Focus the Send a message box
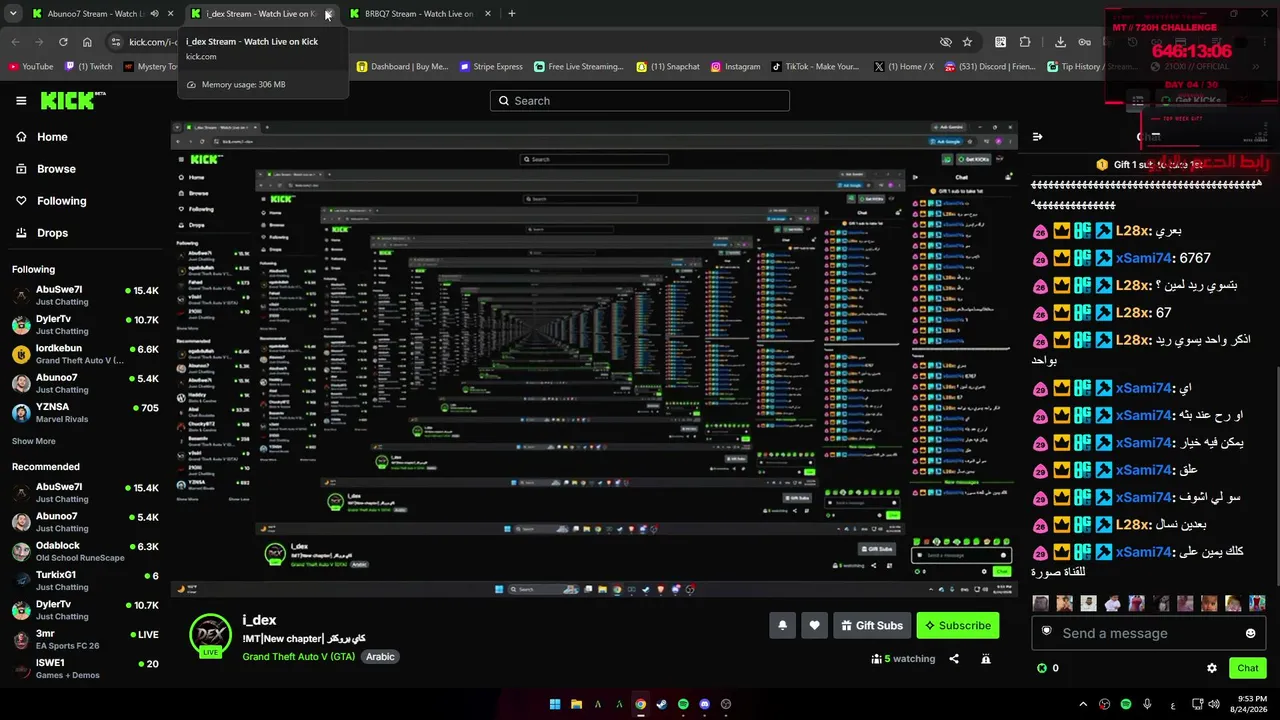Viewport: 1280px width, 720px height. click(1149, 633)
